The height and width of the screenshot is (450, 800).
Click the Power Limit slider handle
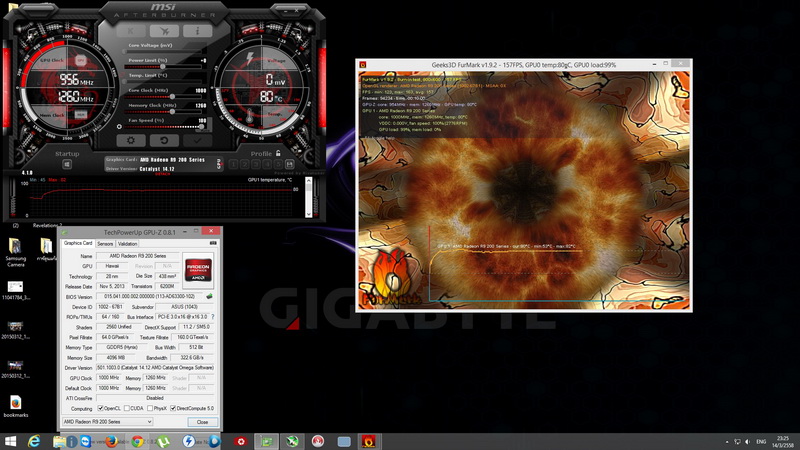click(x=163, y=67)
